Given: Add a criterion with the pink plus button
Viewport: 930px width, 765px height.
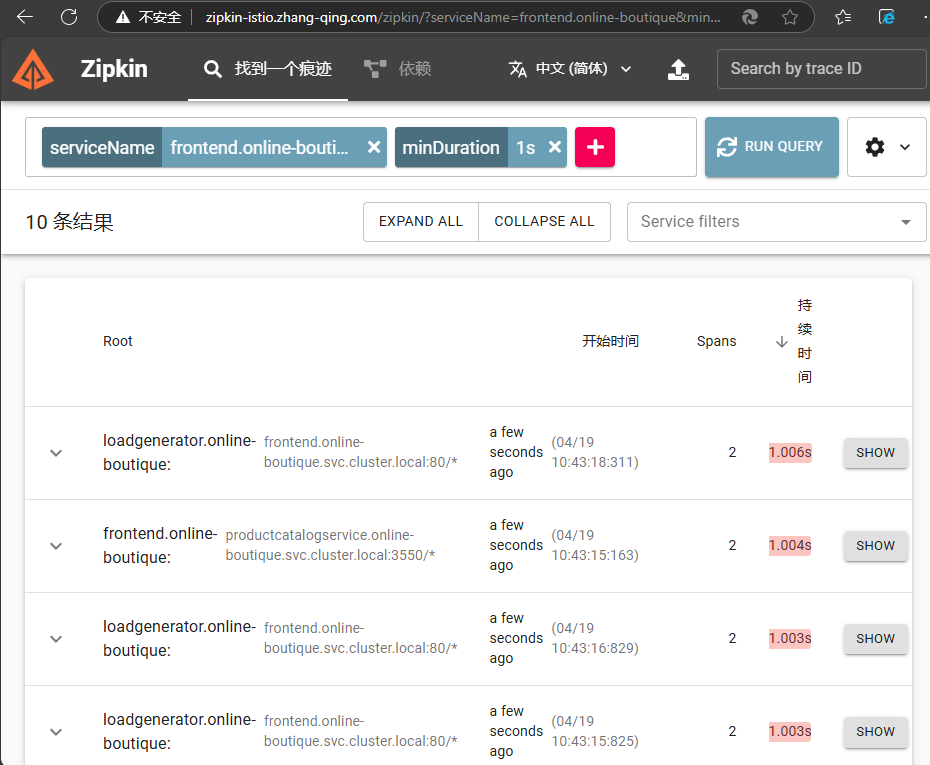Looking at the screenshot, I should (x=595, y=147).
